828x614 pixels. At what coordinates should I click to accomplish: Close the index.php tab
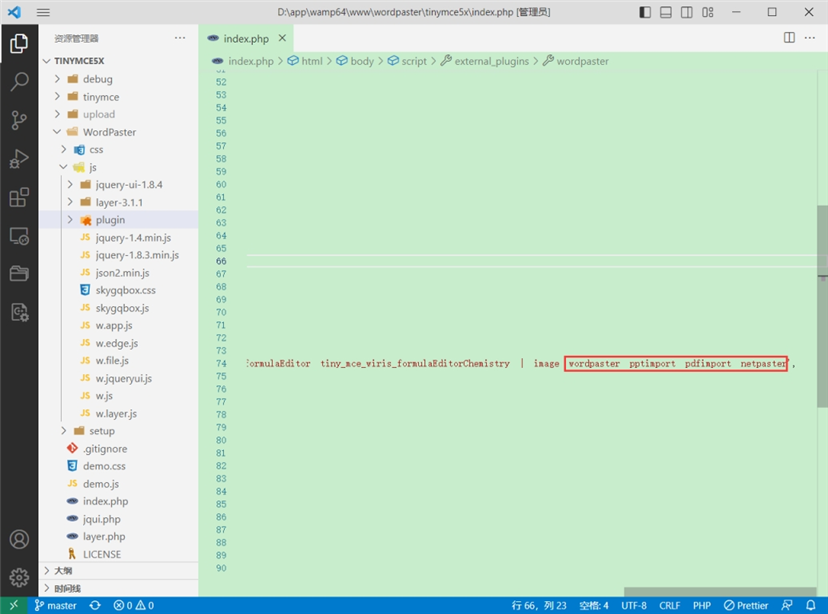point(282,38)
